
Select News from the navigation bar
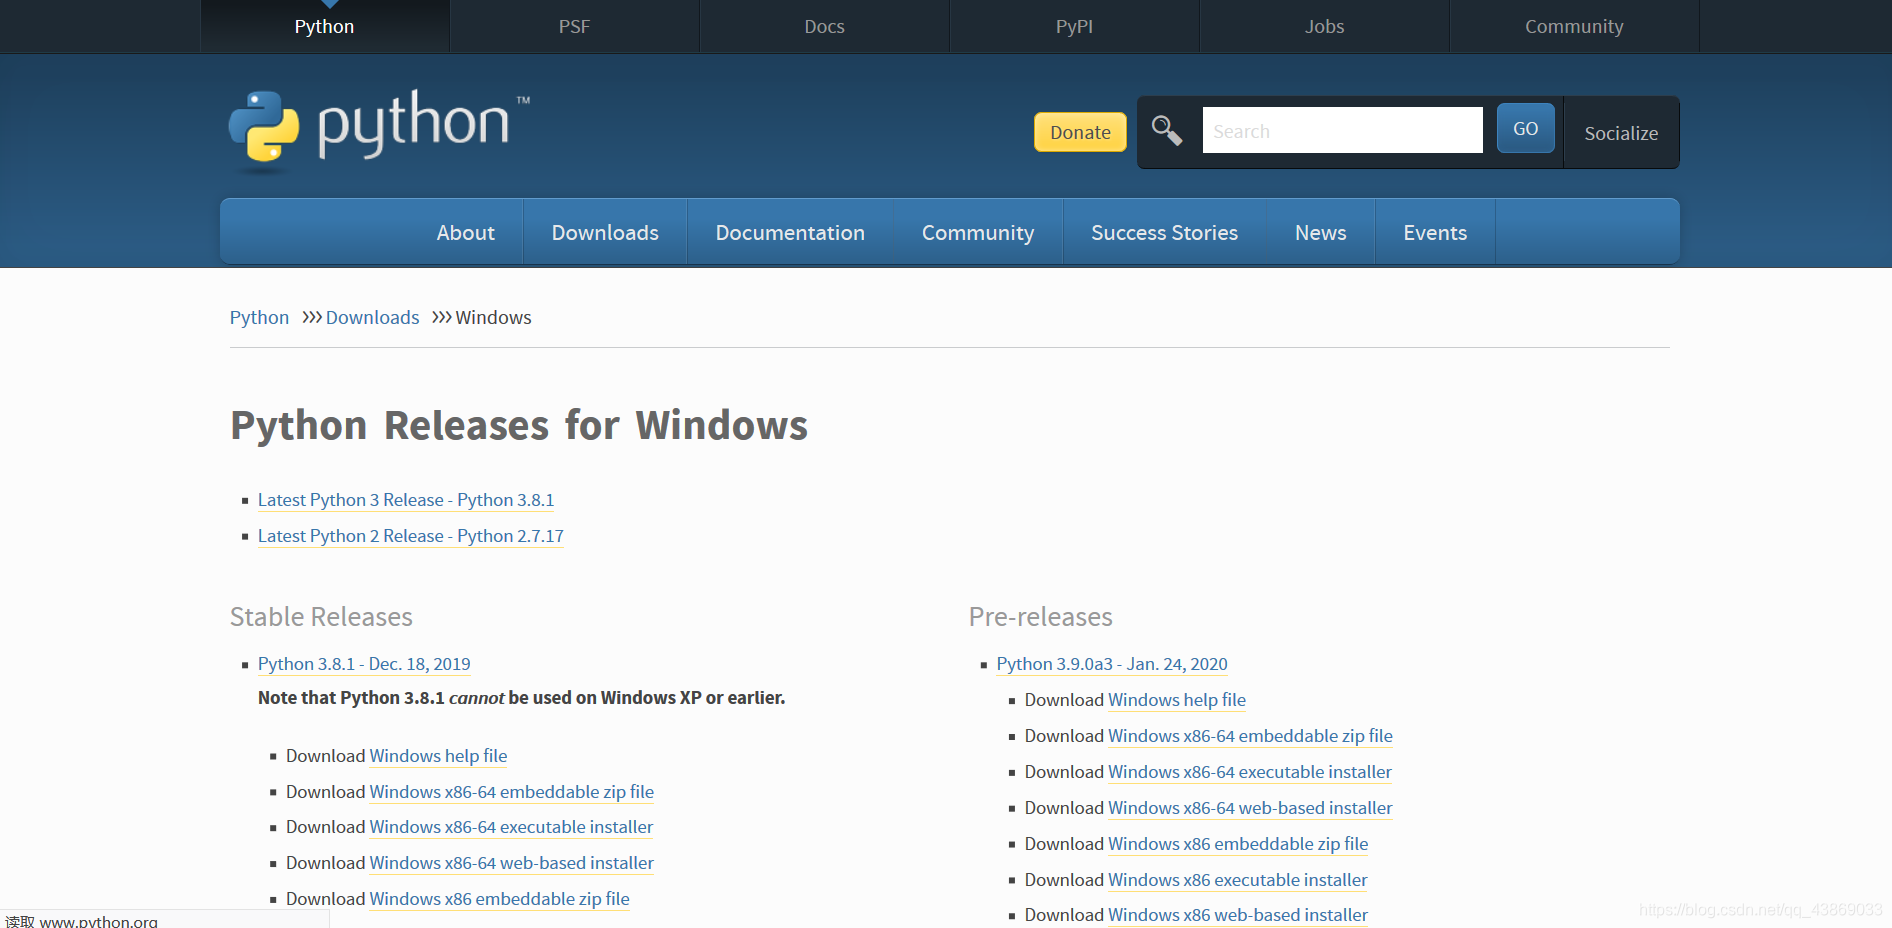[x=1319, y=232]
